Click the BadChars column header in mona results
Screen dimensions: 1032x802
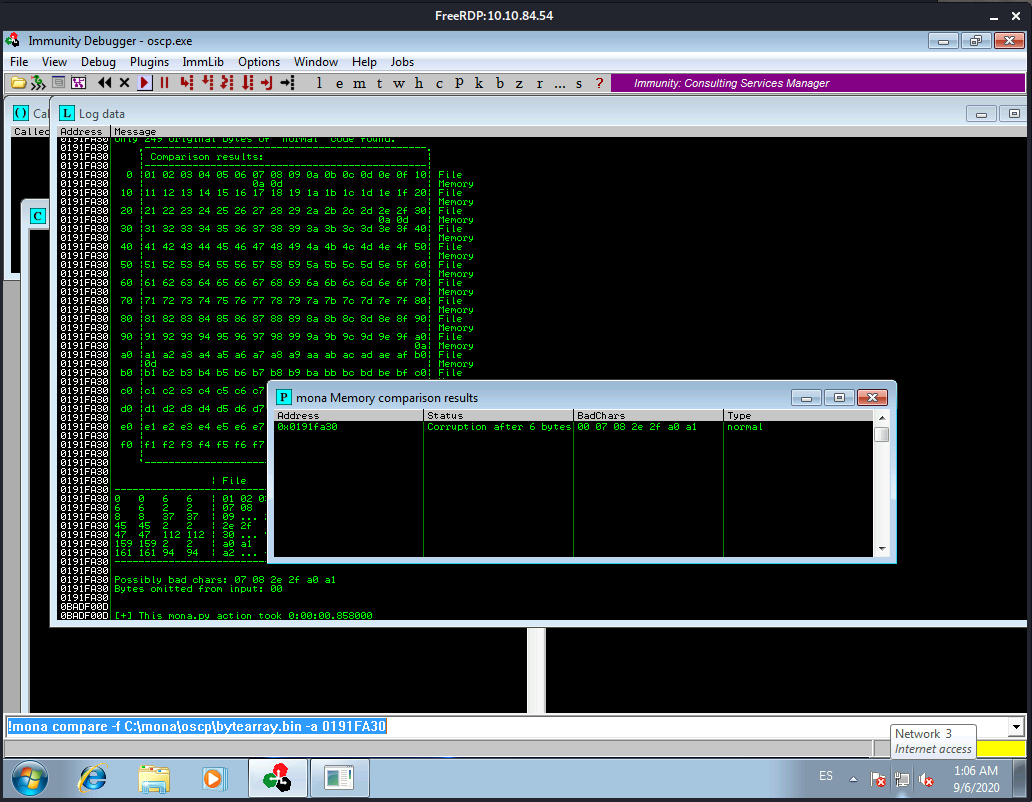pyautogui.click(x=648, y=416)
